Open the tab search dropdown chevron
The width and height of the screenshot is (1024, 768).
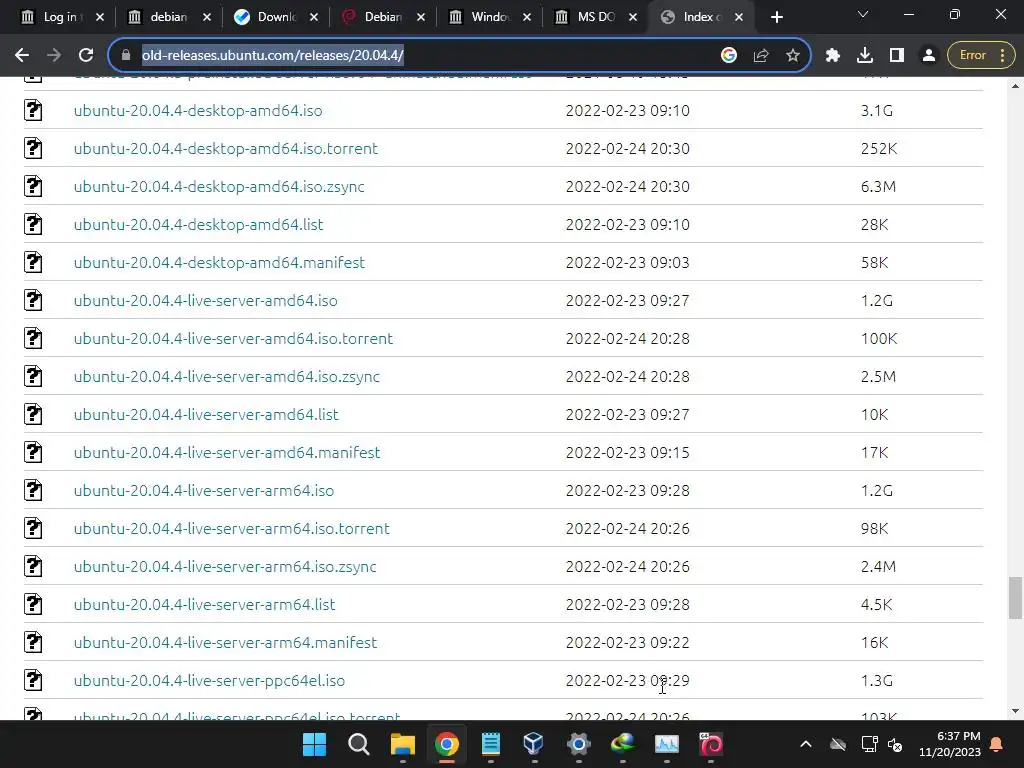863,14
